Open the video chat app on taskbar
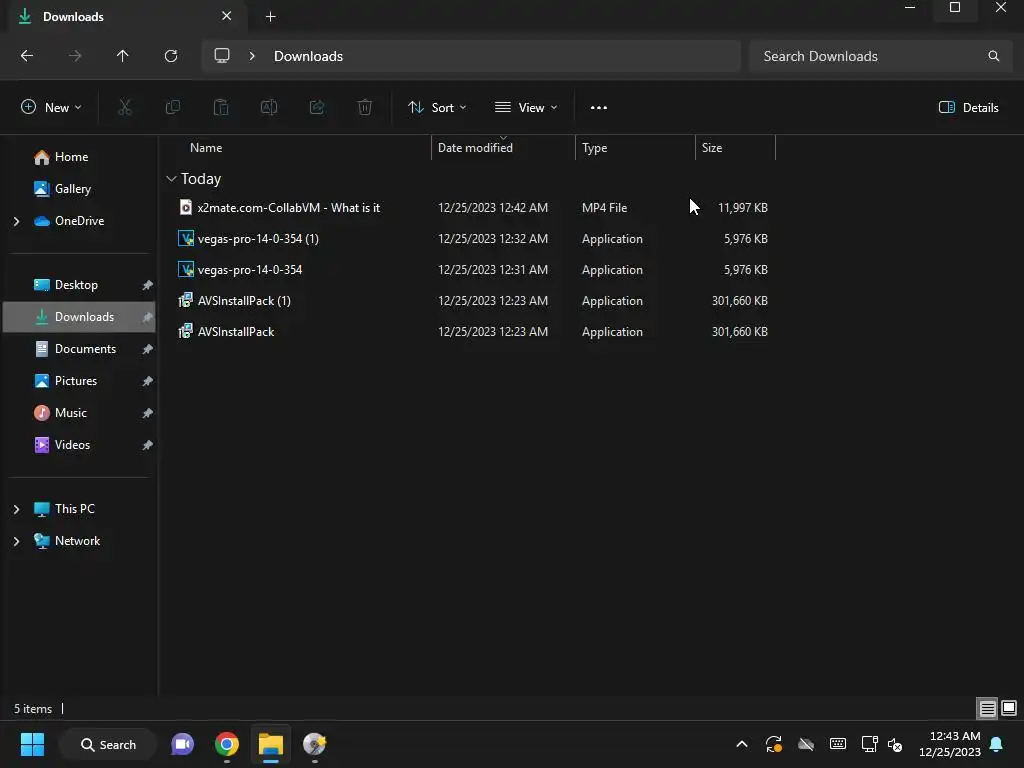 click(182, 744)
